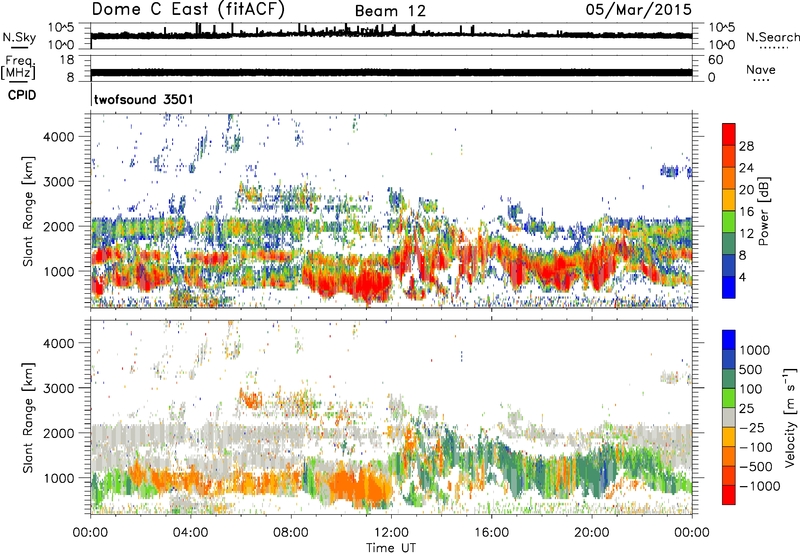800x554 pixels.
Task: Click the '04:00' time axis label
Action: 190,533
